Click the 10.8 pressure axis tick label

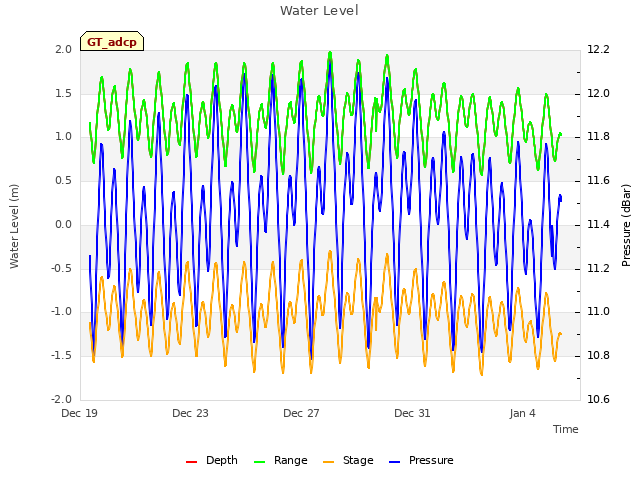point(598,356)
